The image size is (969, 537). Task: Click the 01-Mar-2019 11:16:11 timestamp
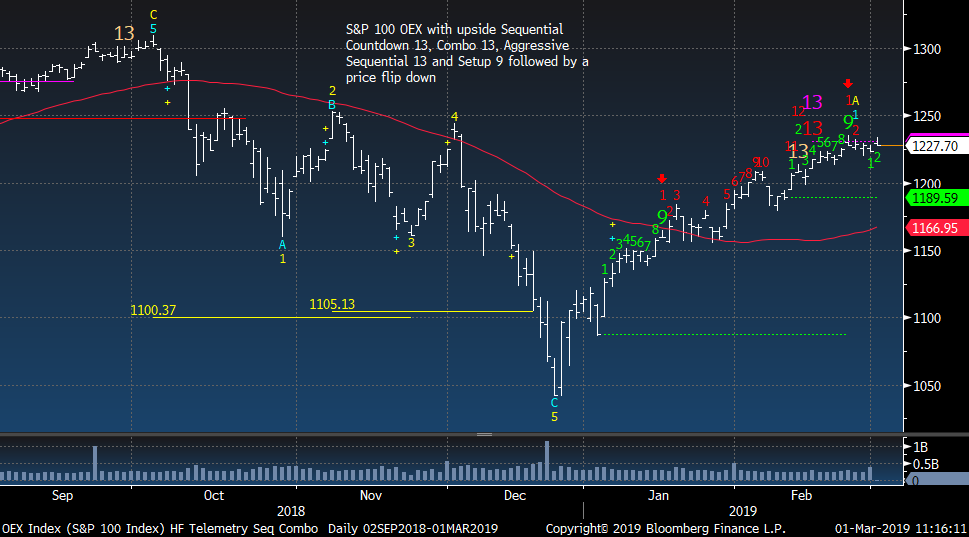pyautogui.click(x=900, y=529)
